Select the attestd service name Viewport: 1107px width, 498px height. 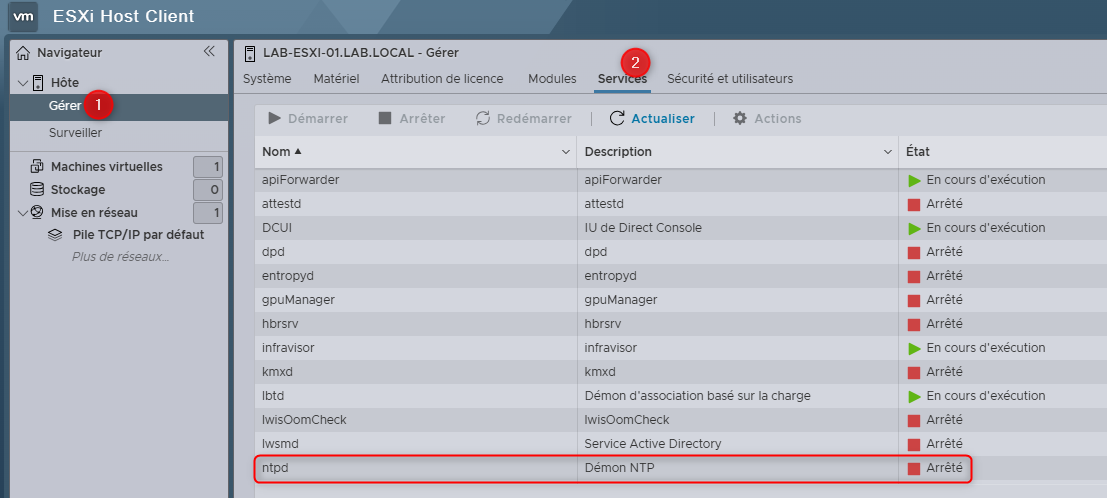point(280,204)
